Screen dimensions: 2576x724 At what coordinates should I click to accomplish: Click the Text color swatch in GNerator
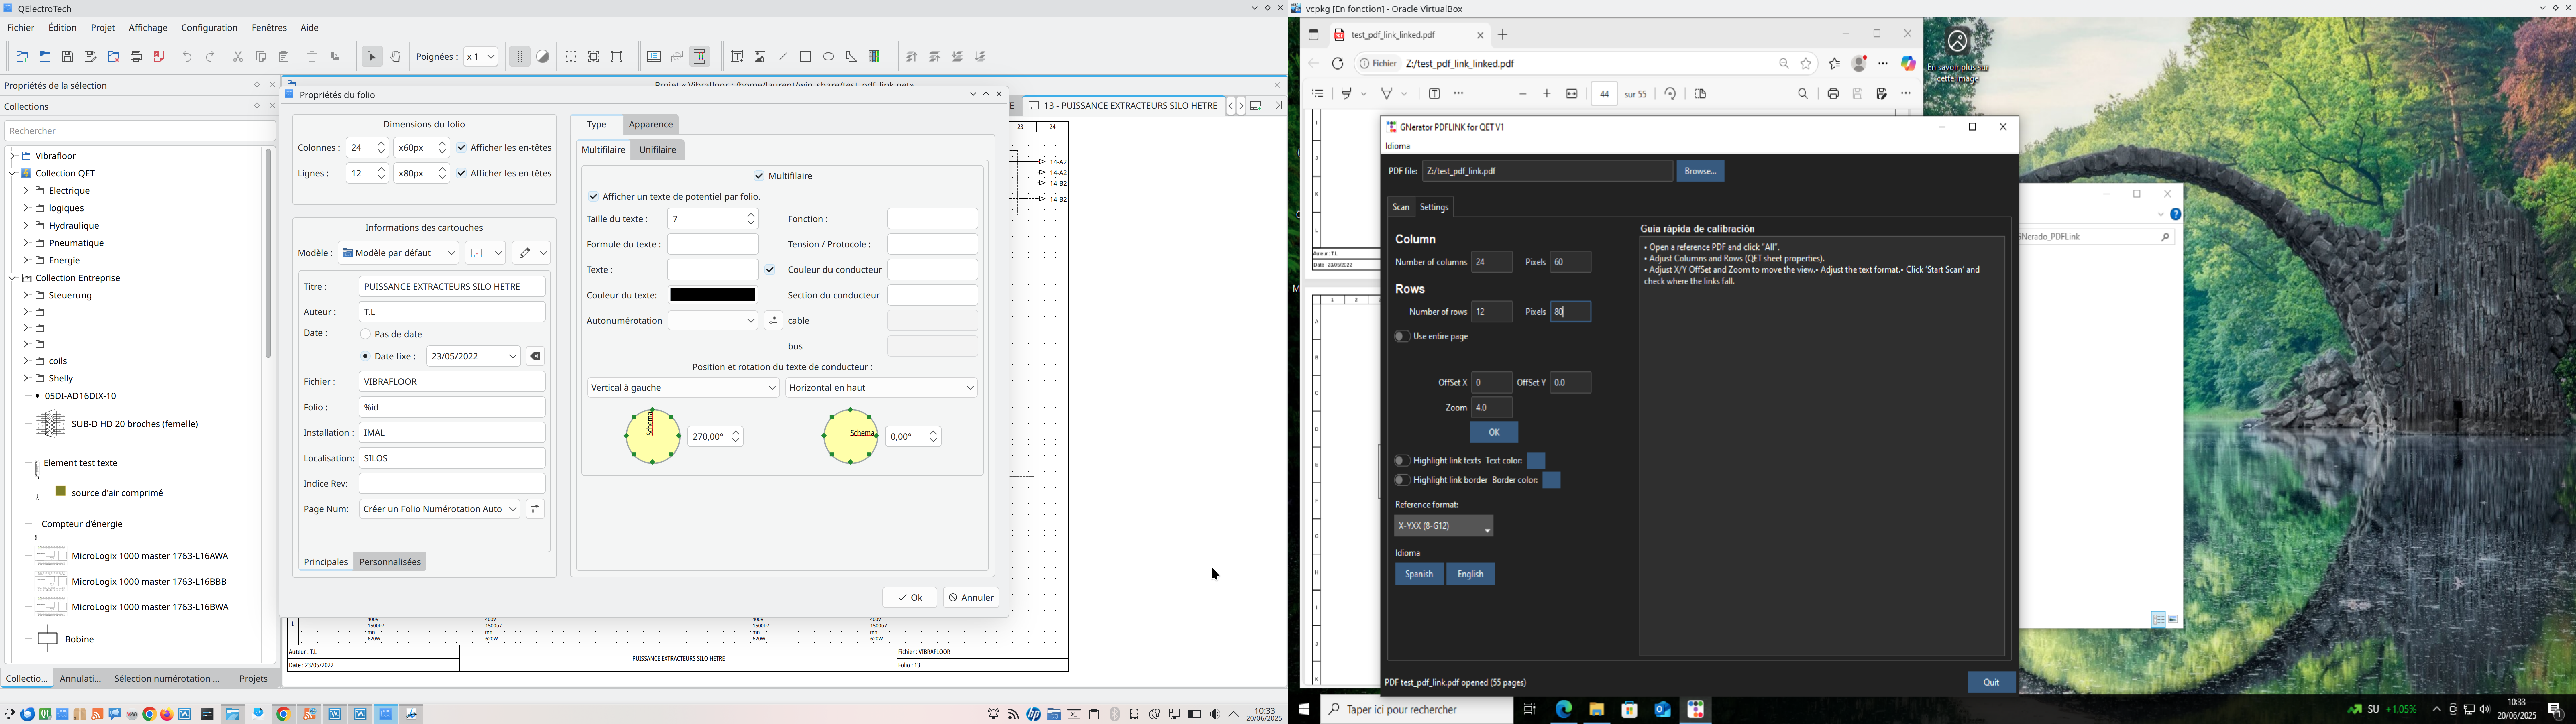click(1536, 461)
